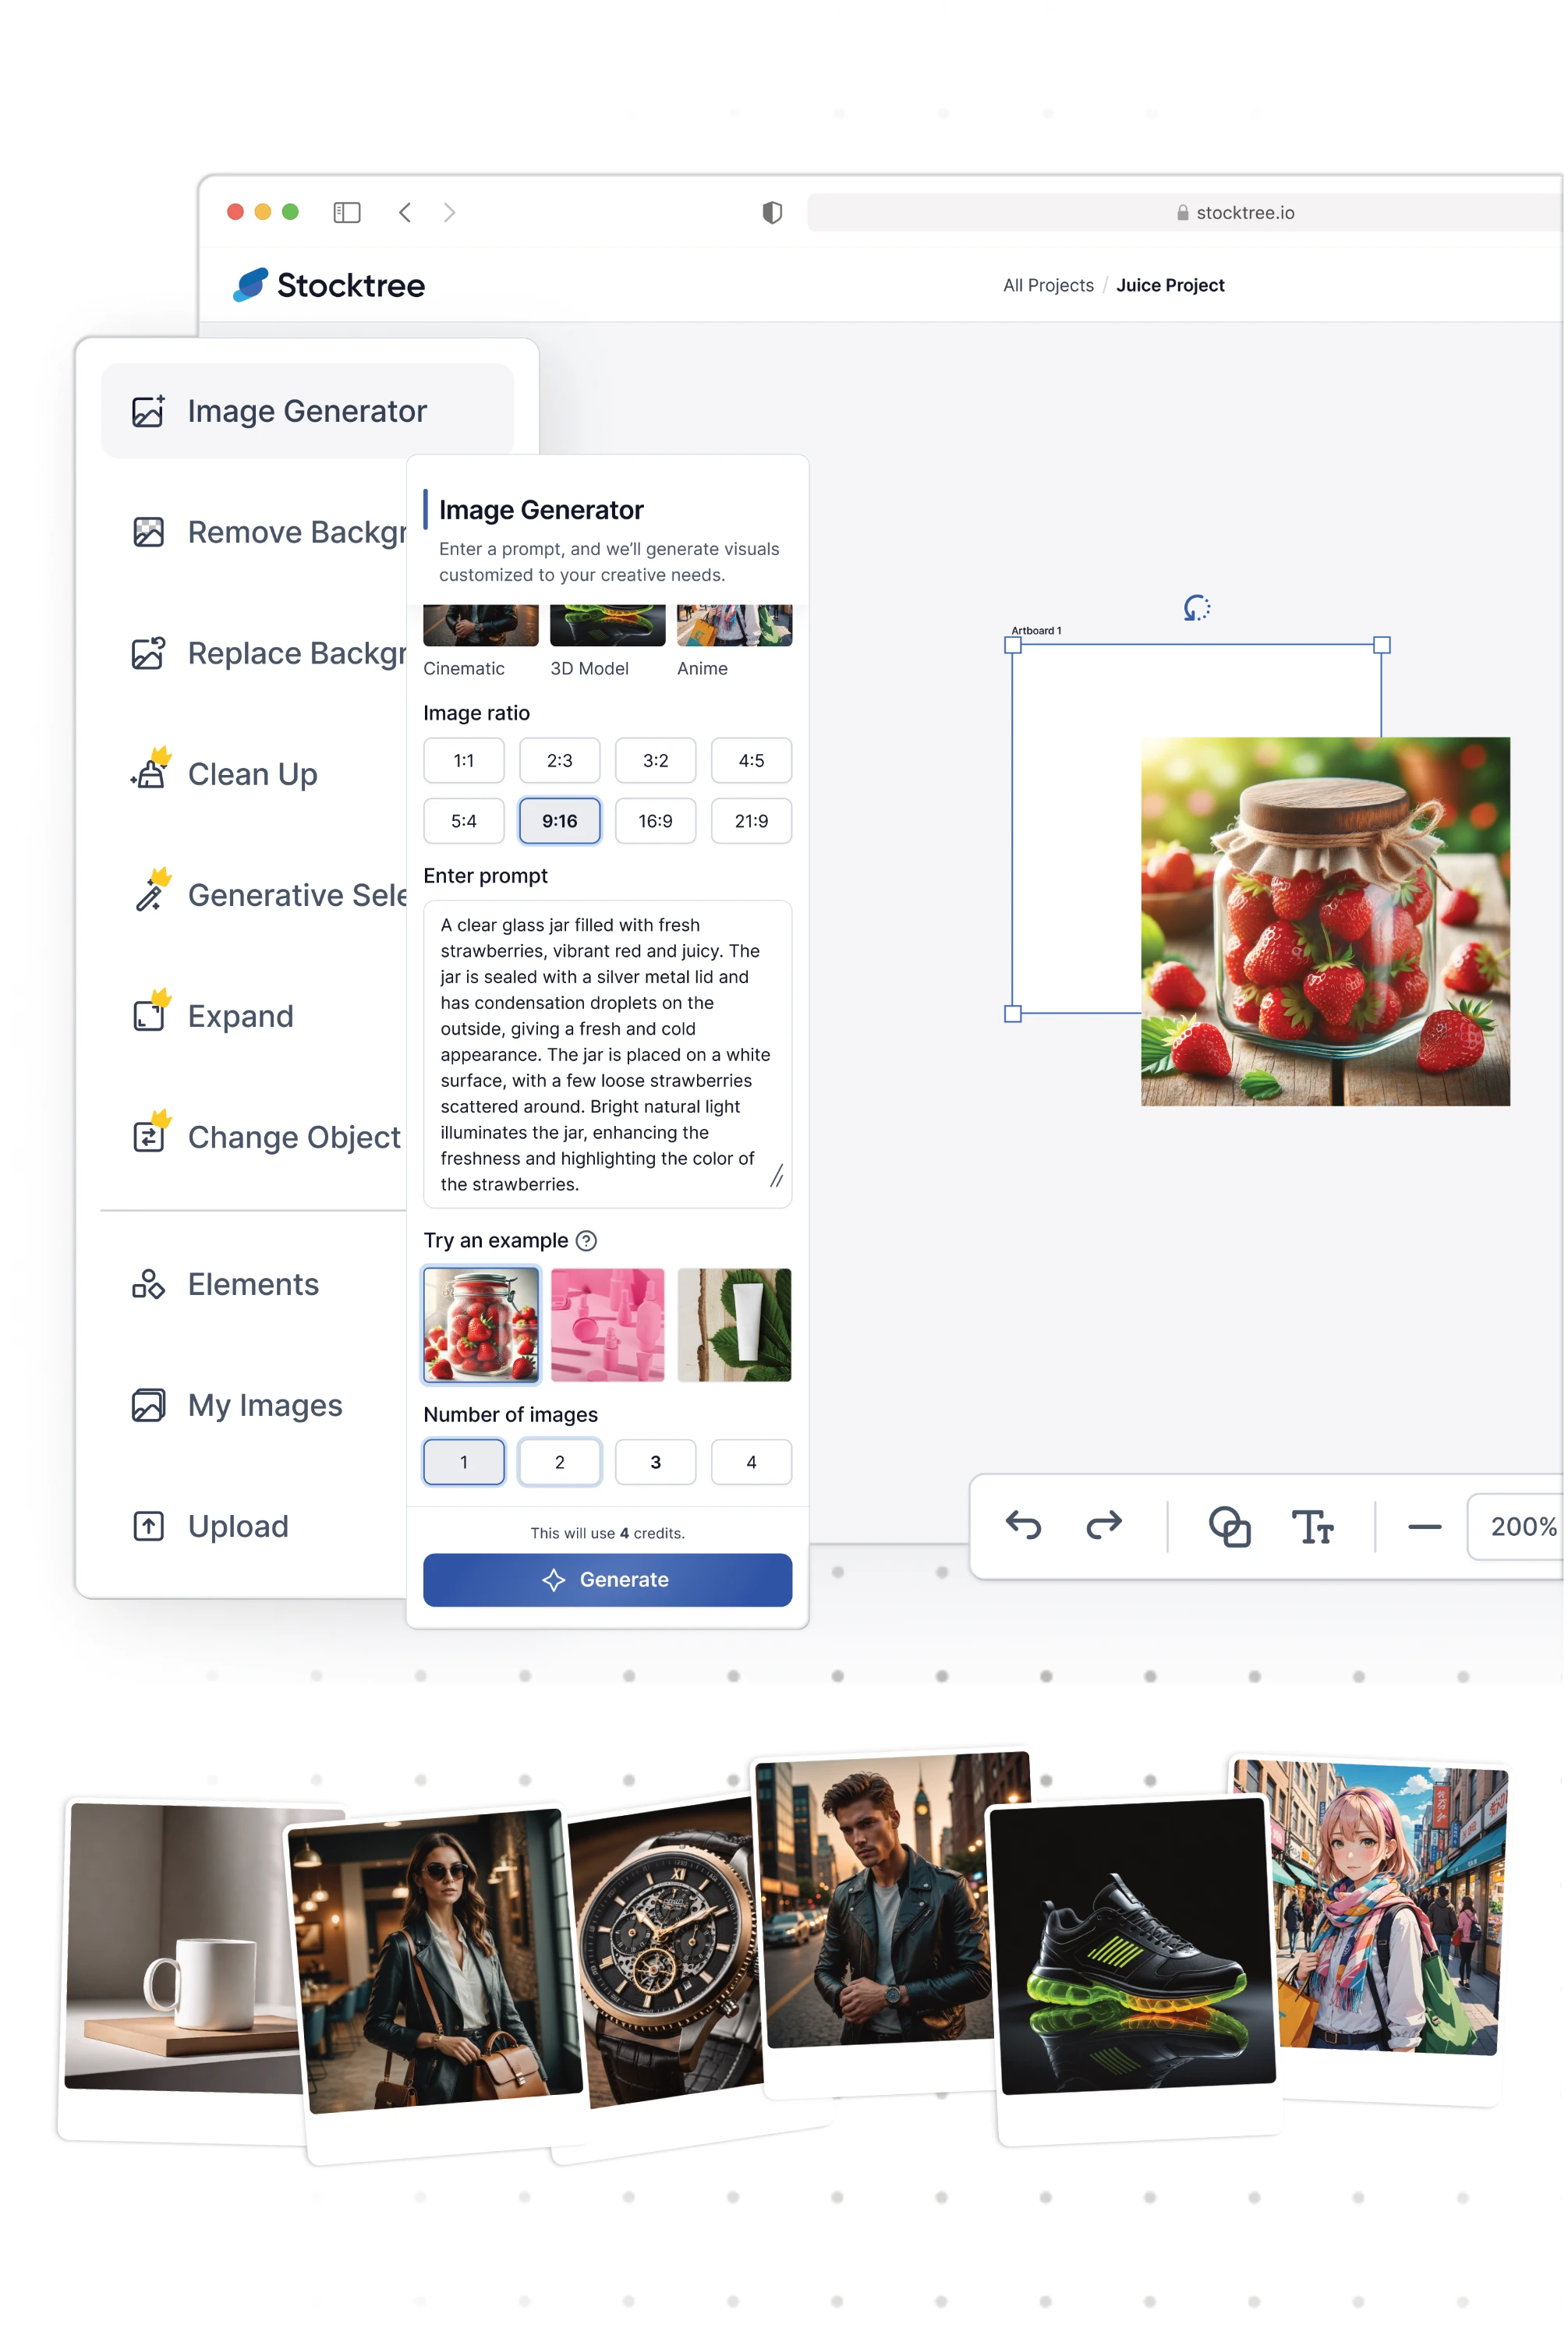
Task: Toggle the browser sidebar icon
Action: point(347,212)
